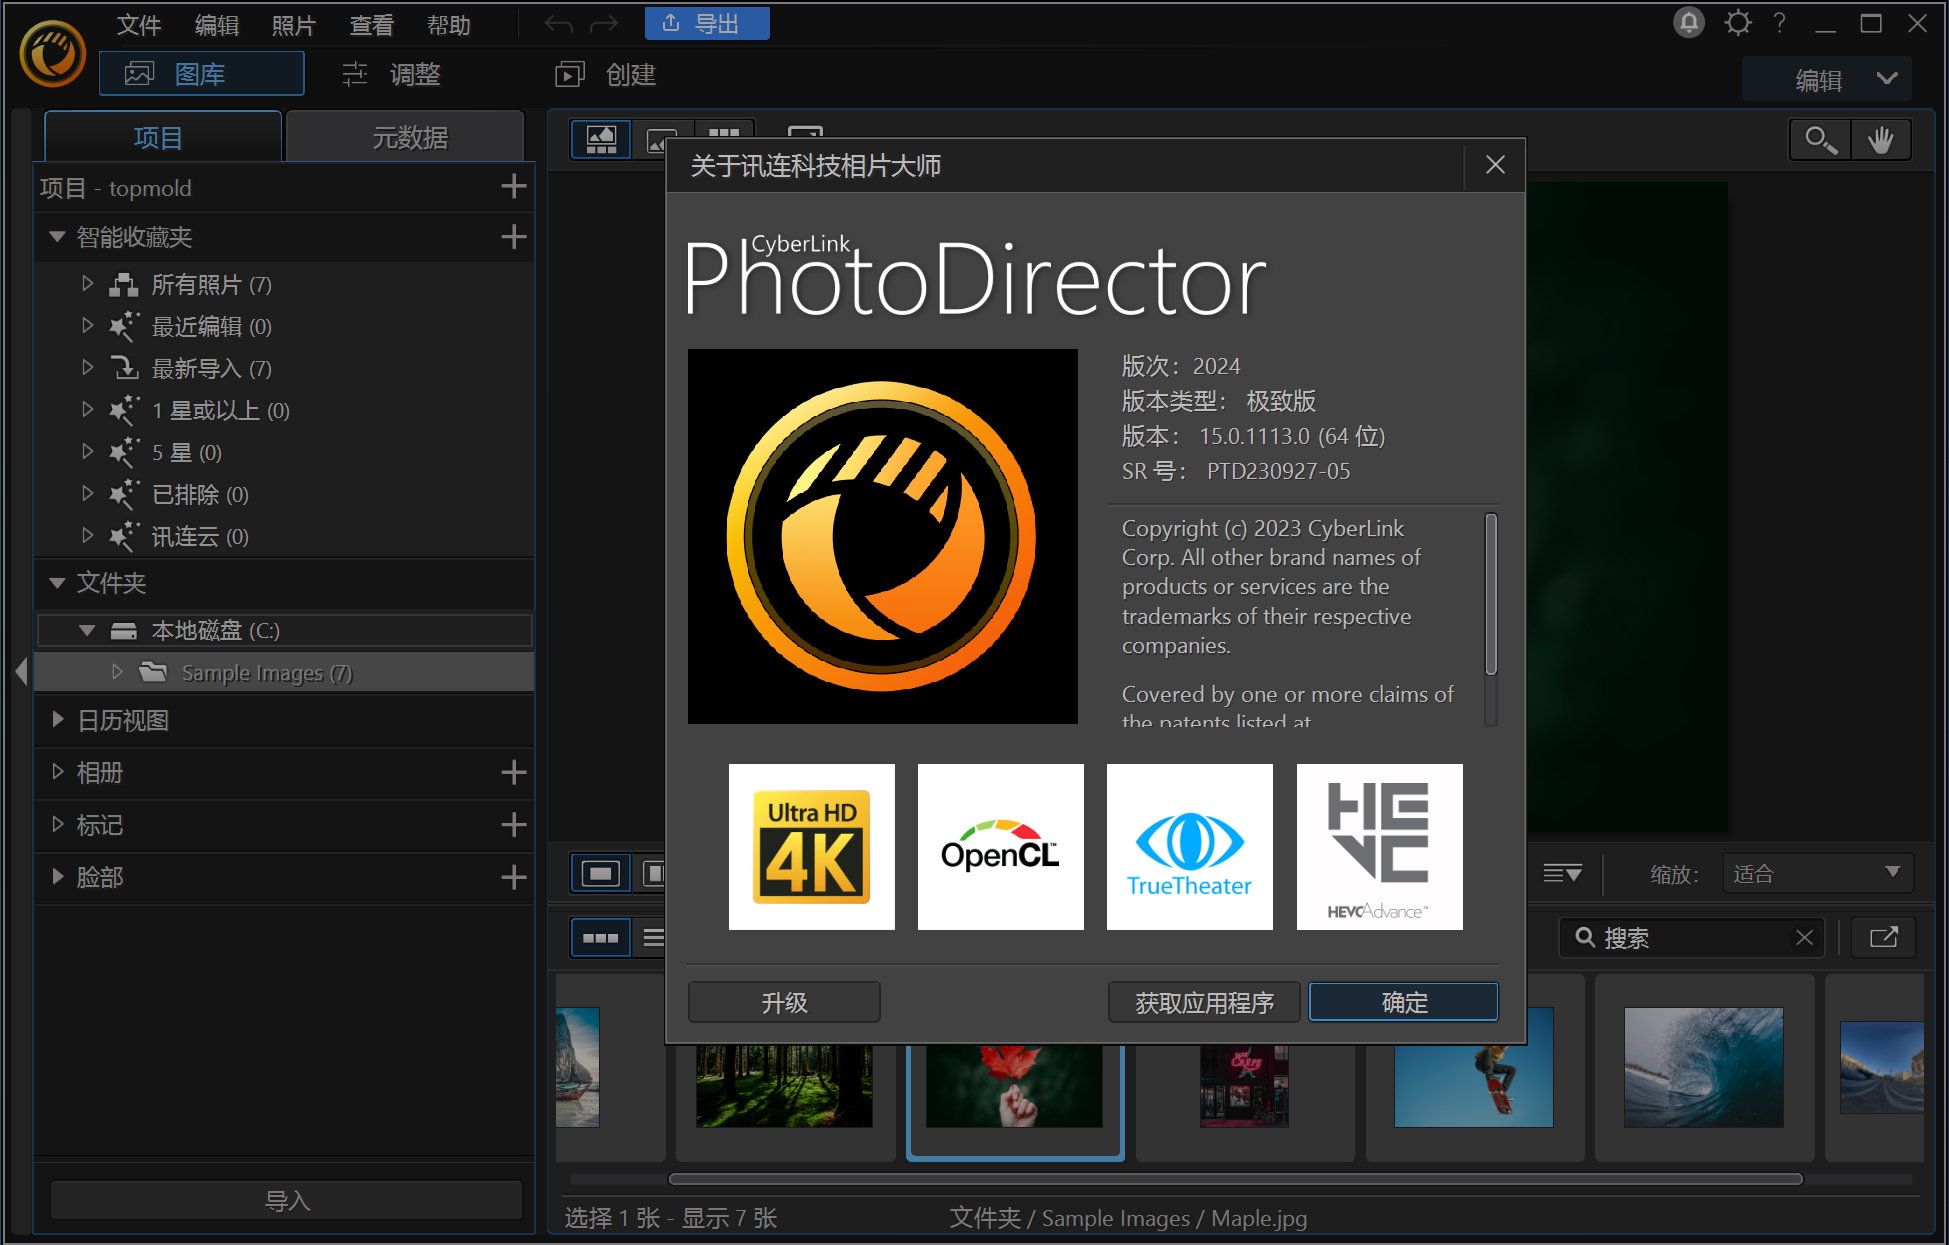The width and height of the screenshot is (1949, 1245).
Task: Switch to viewer and browser layout mode
Action: point(601,140)
